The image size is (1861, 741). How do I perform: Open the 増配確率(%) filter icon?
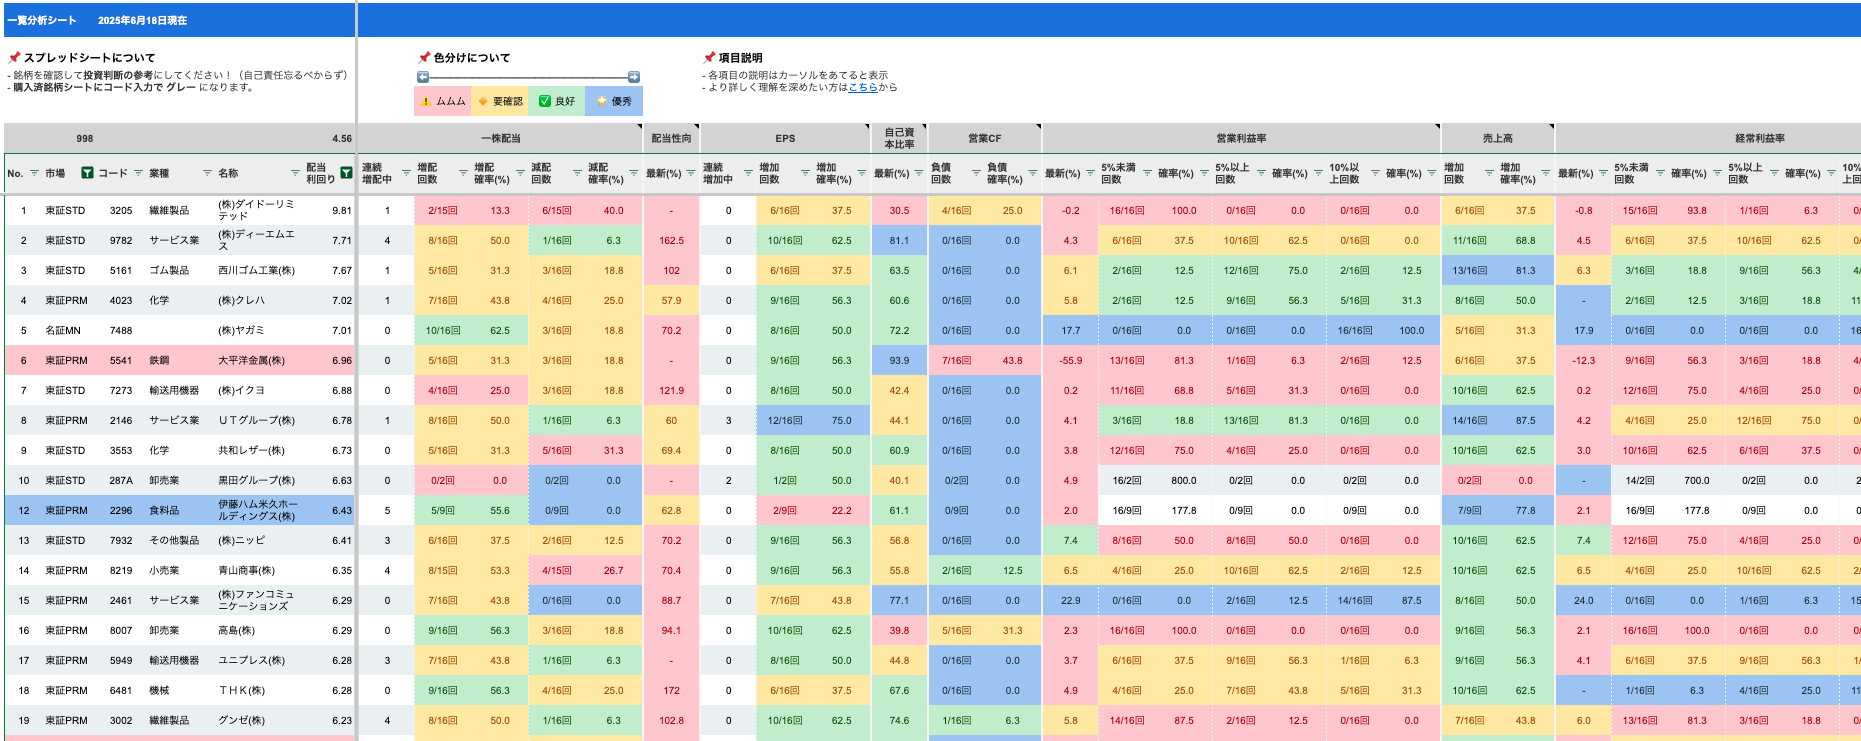(520, 173)
